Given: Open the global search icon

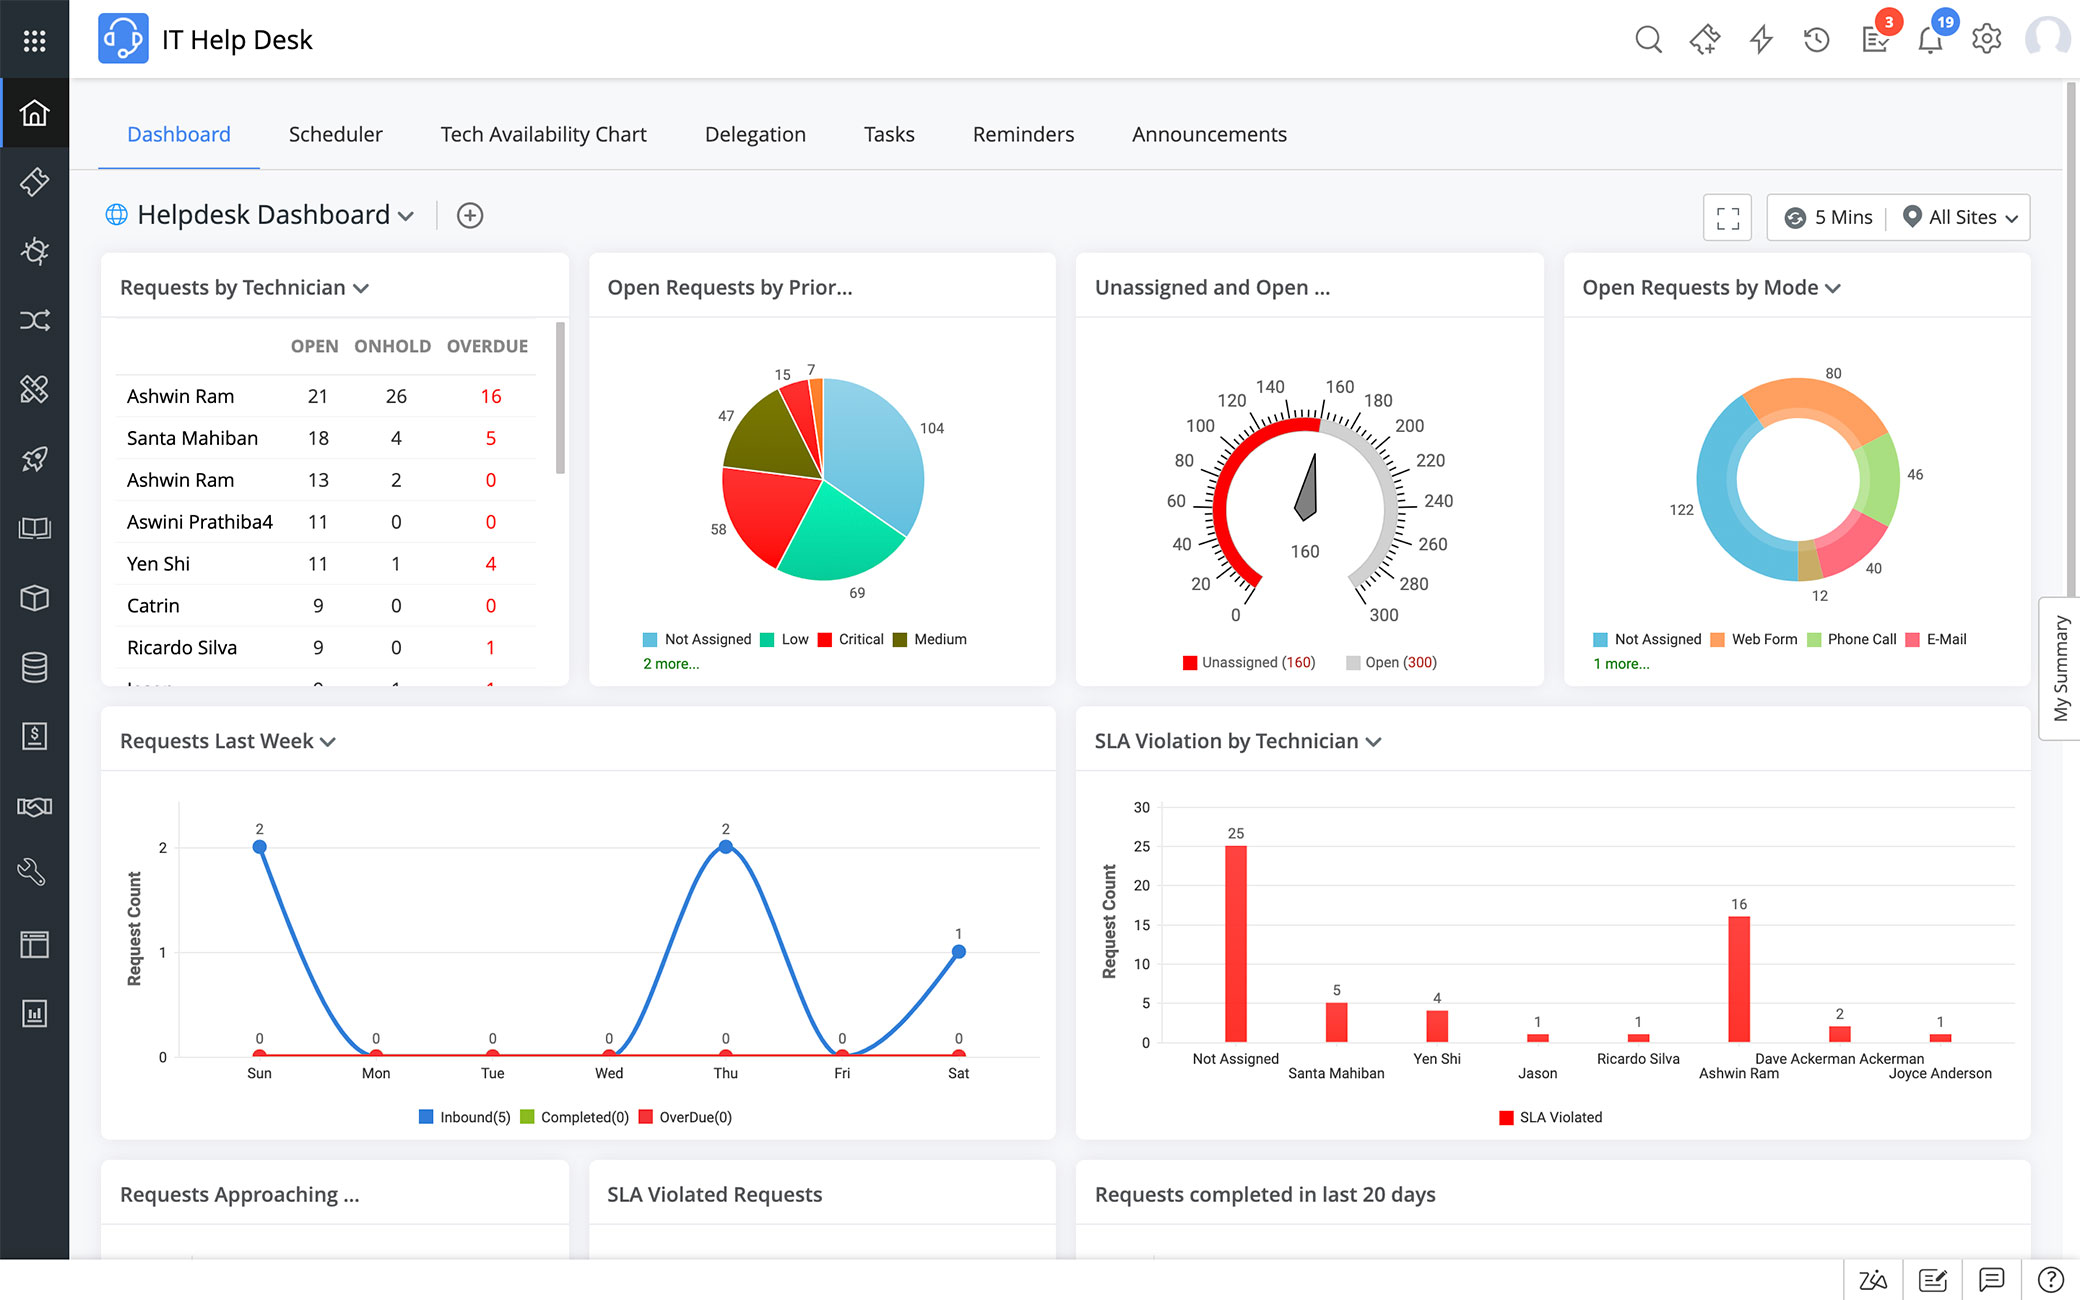Looking at the screenshot, I should click(1648, 40).
